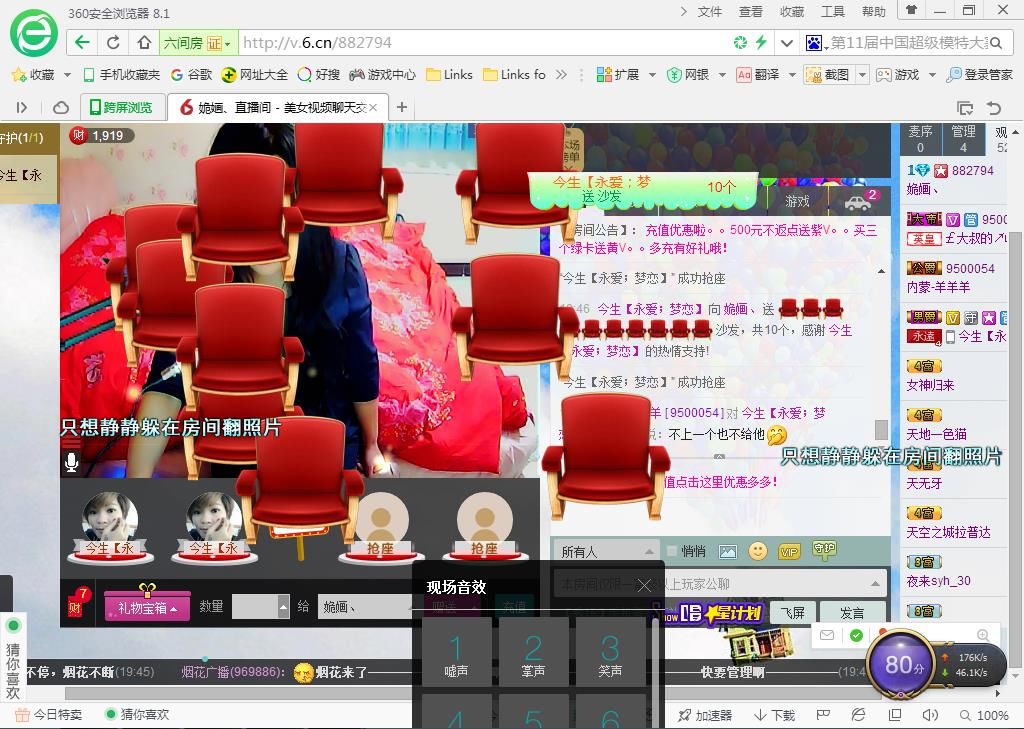Close the 现场音效 sound effects panel
This screenshot has width=1024, height=729.
pos(644,585)
